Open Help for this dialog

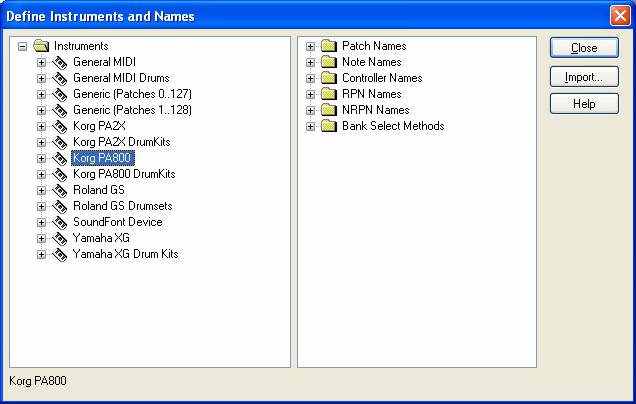point(584,104)
